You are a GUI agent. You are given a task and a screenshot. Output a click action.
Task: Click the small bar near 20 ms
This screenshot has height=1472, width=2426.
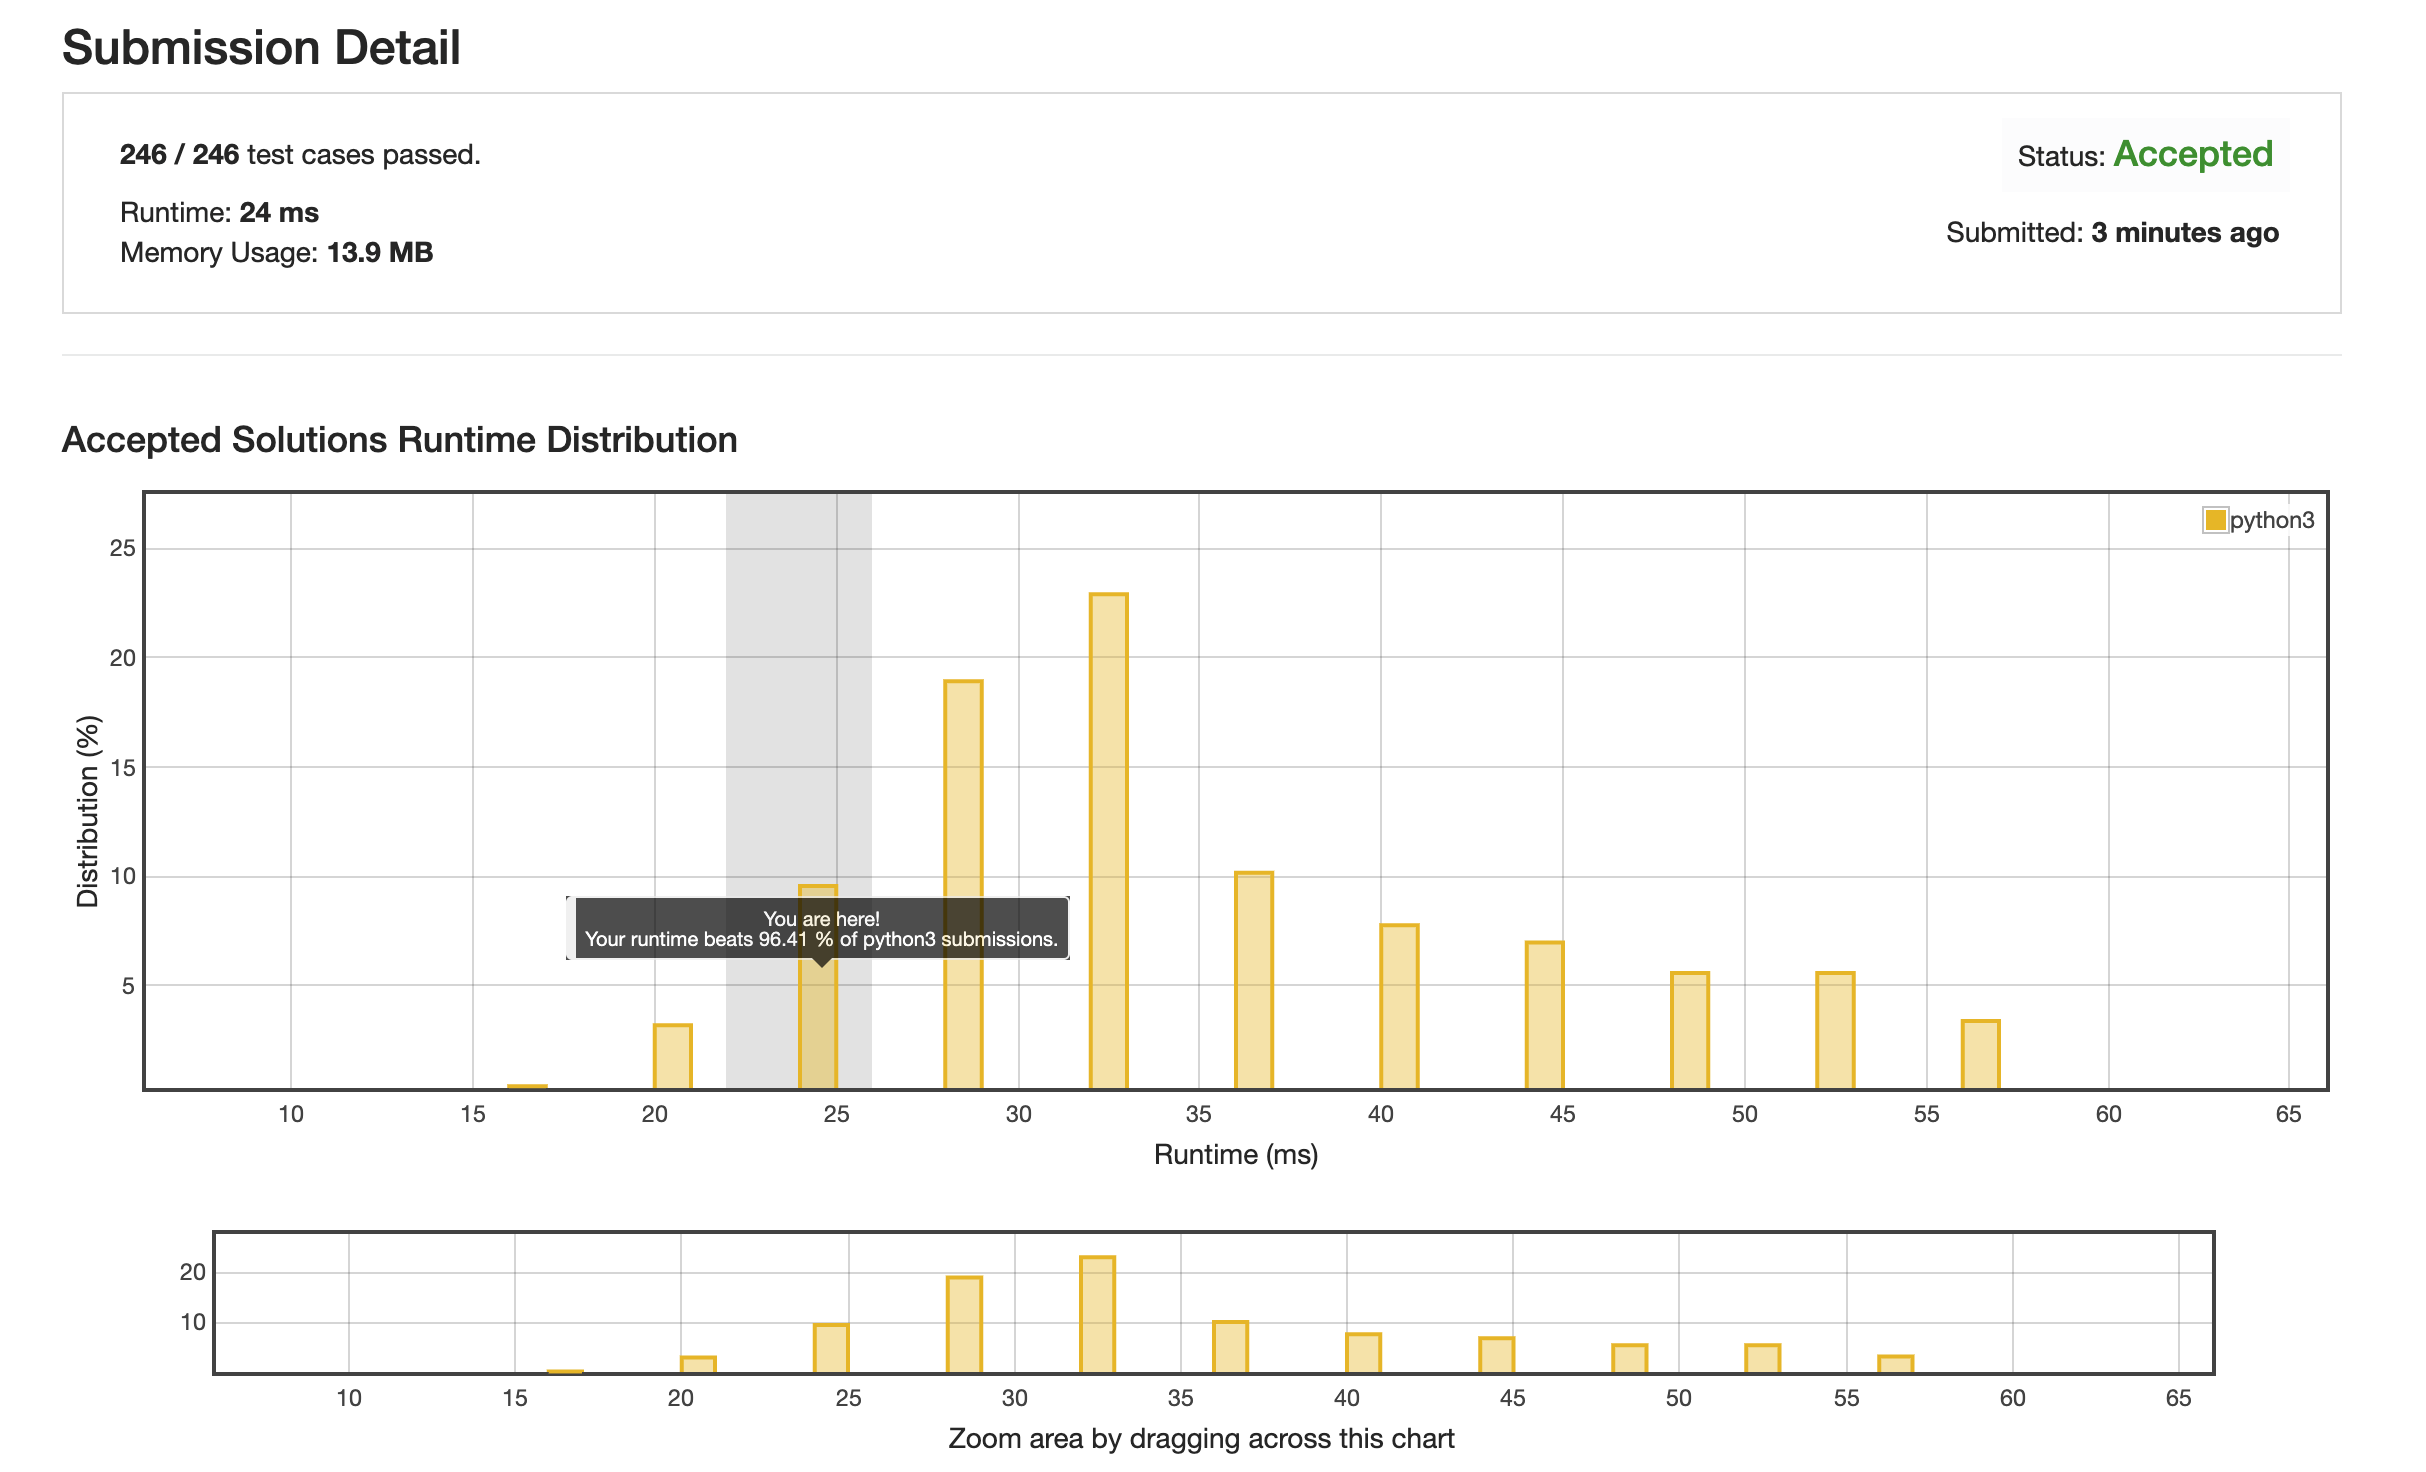click(672, 1056)
